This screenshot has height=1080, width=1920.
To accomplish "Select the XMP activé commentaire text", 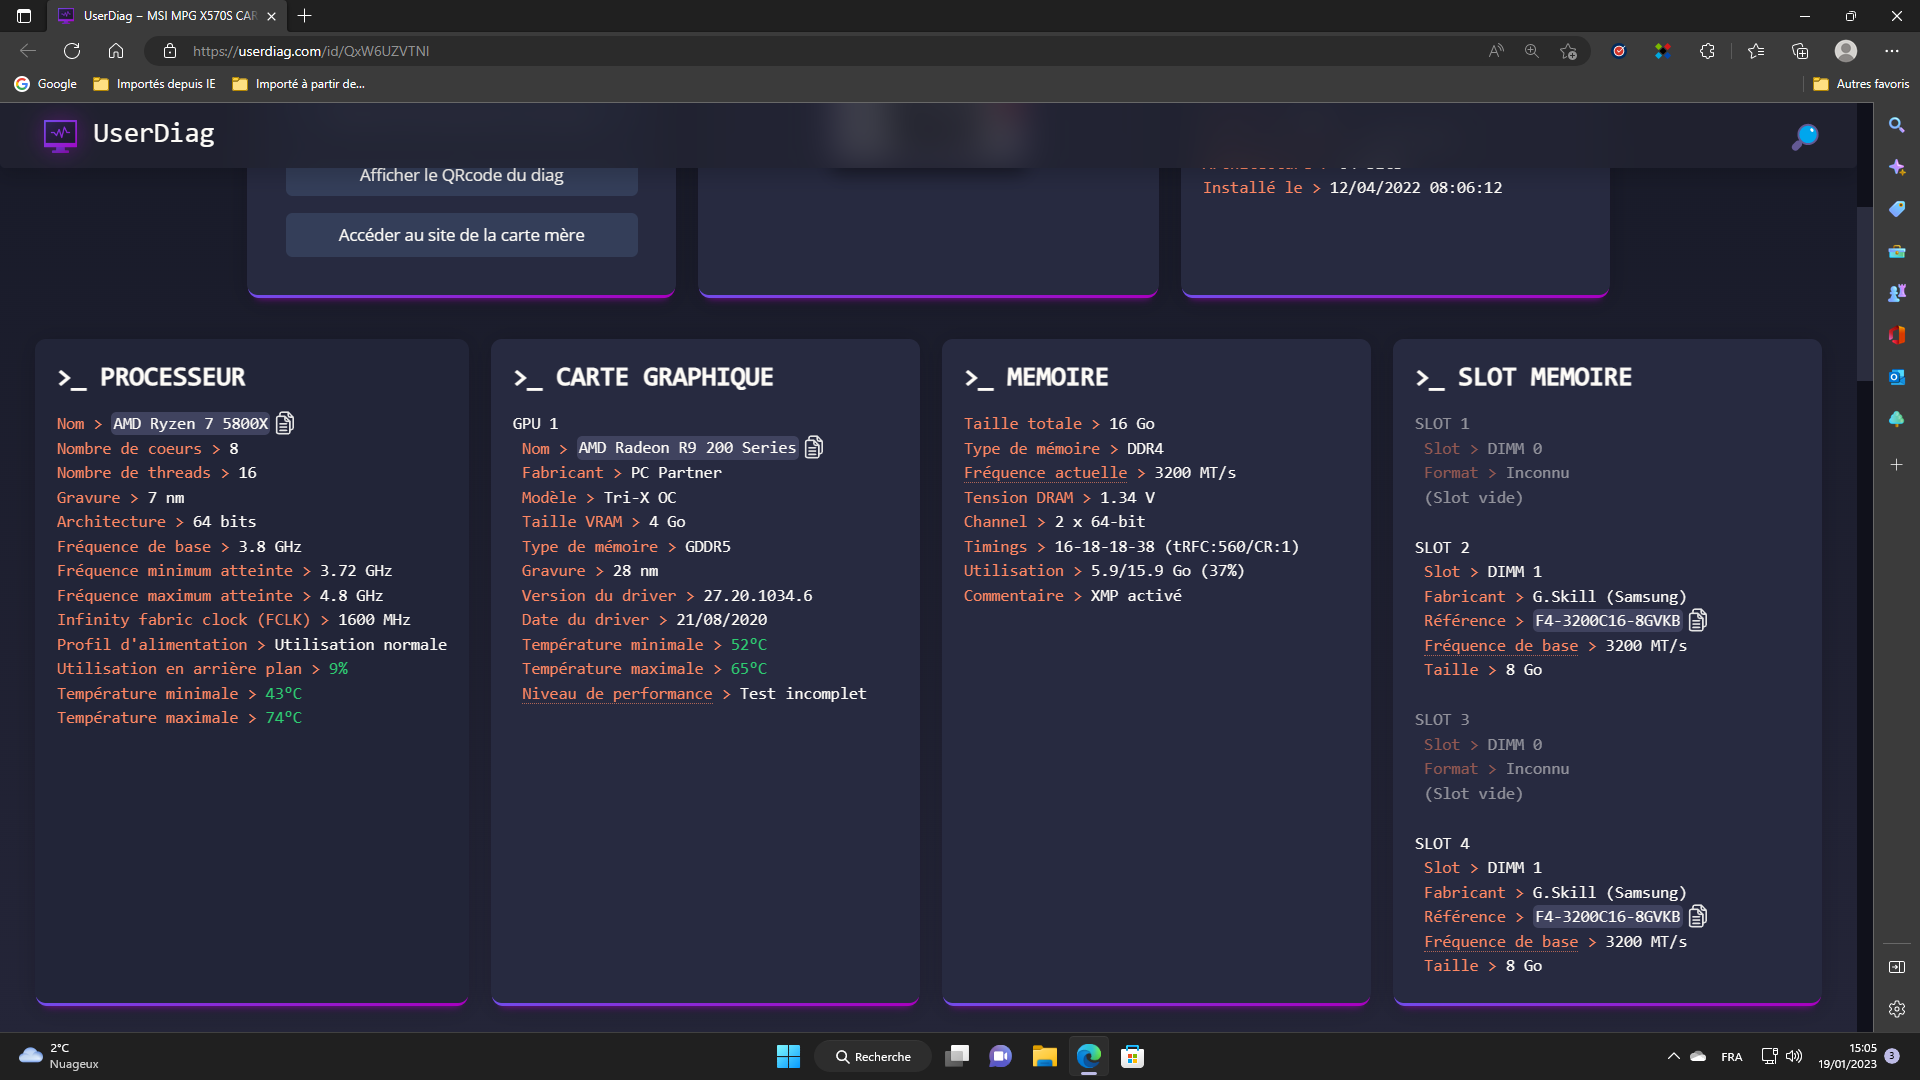I will pyautogui.click(x=1136, y=596).
